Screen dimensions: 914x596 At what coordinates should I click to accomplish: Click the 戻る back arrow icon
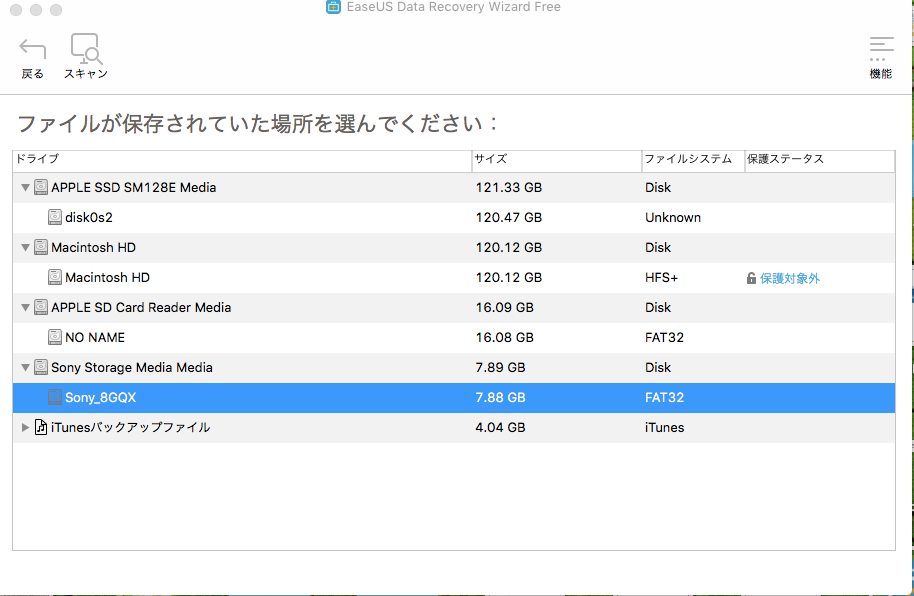[32, 48]
